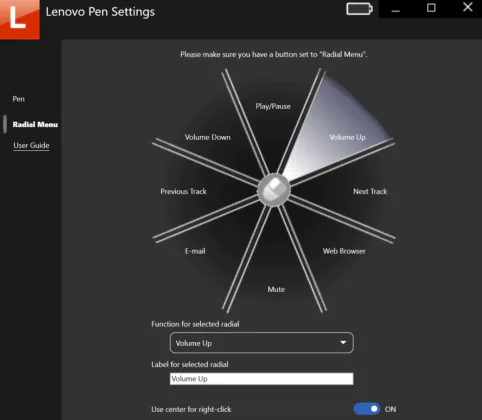Click the dropdown arrow next to Volume Up
Image resolution: width=482 pixels, height=420 pixels.
[343, 343]
